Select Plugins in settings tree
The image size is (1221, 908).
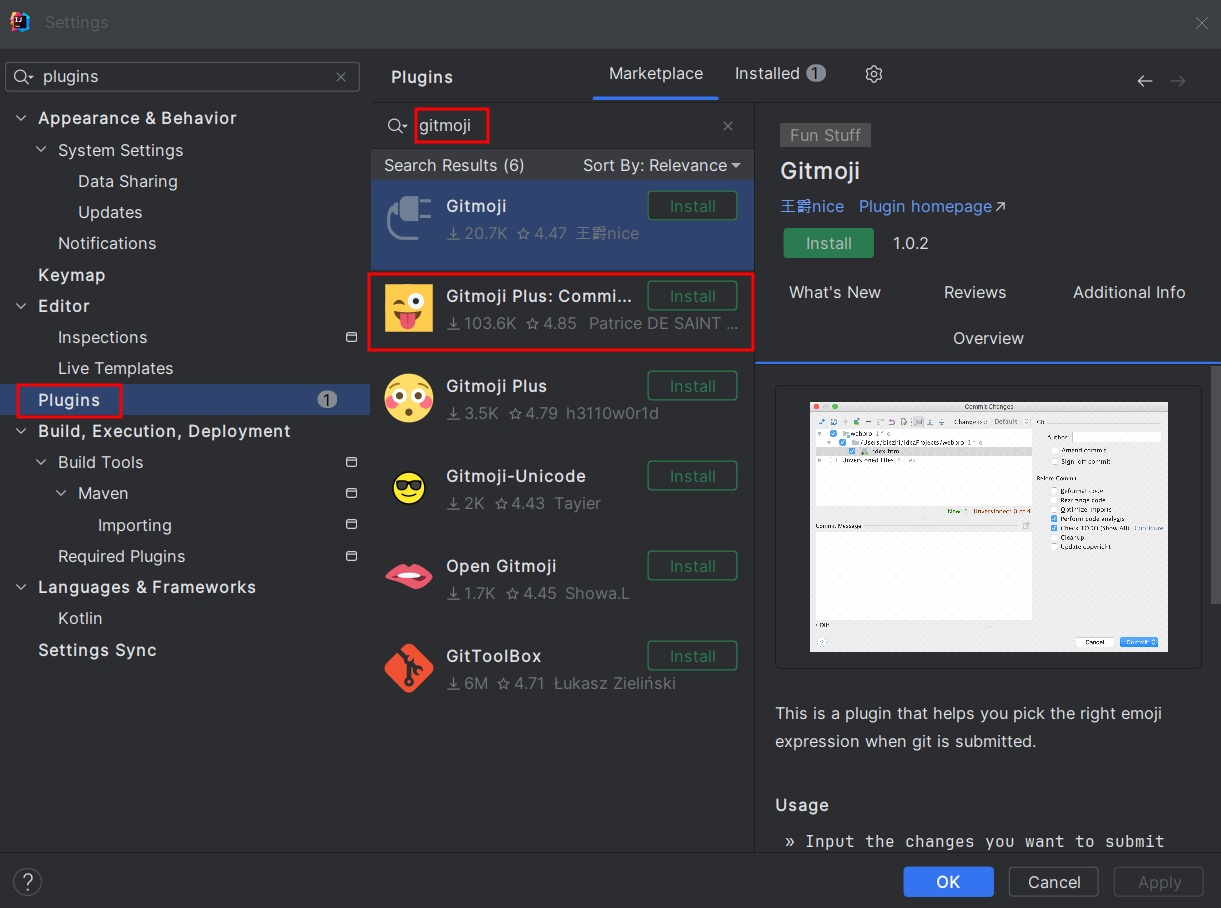185,400
